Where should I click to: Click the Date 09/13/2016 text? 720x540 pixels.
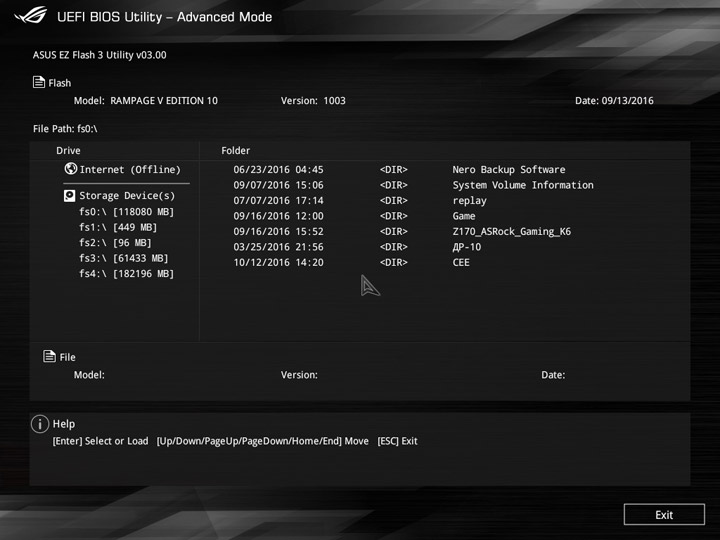pyautogui.click(x=614, y=101)
